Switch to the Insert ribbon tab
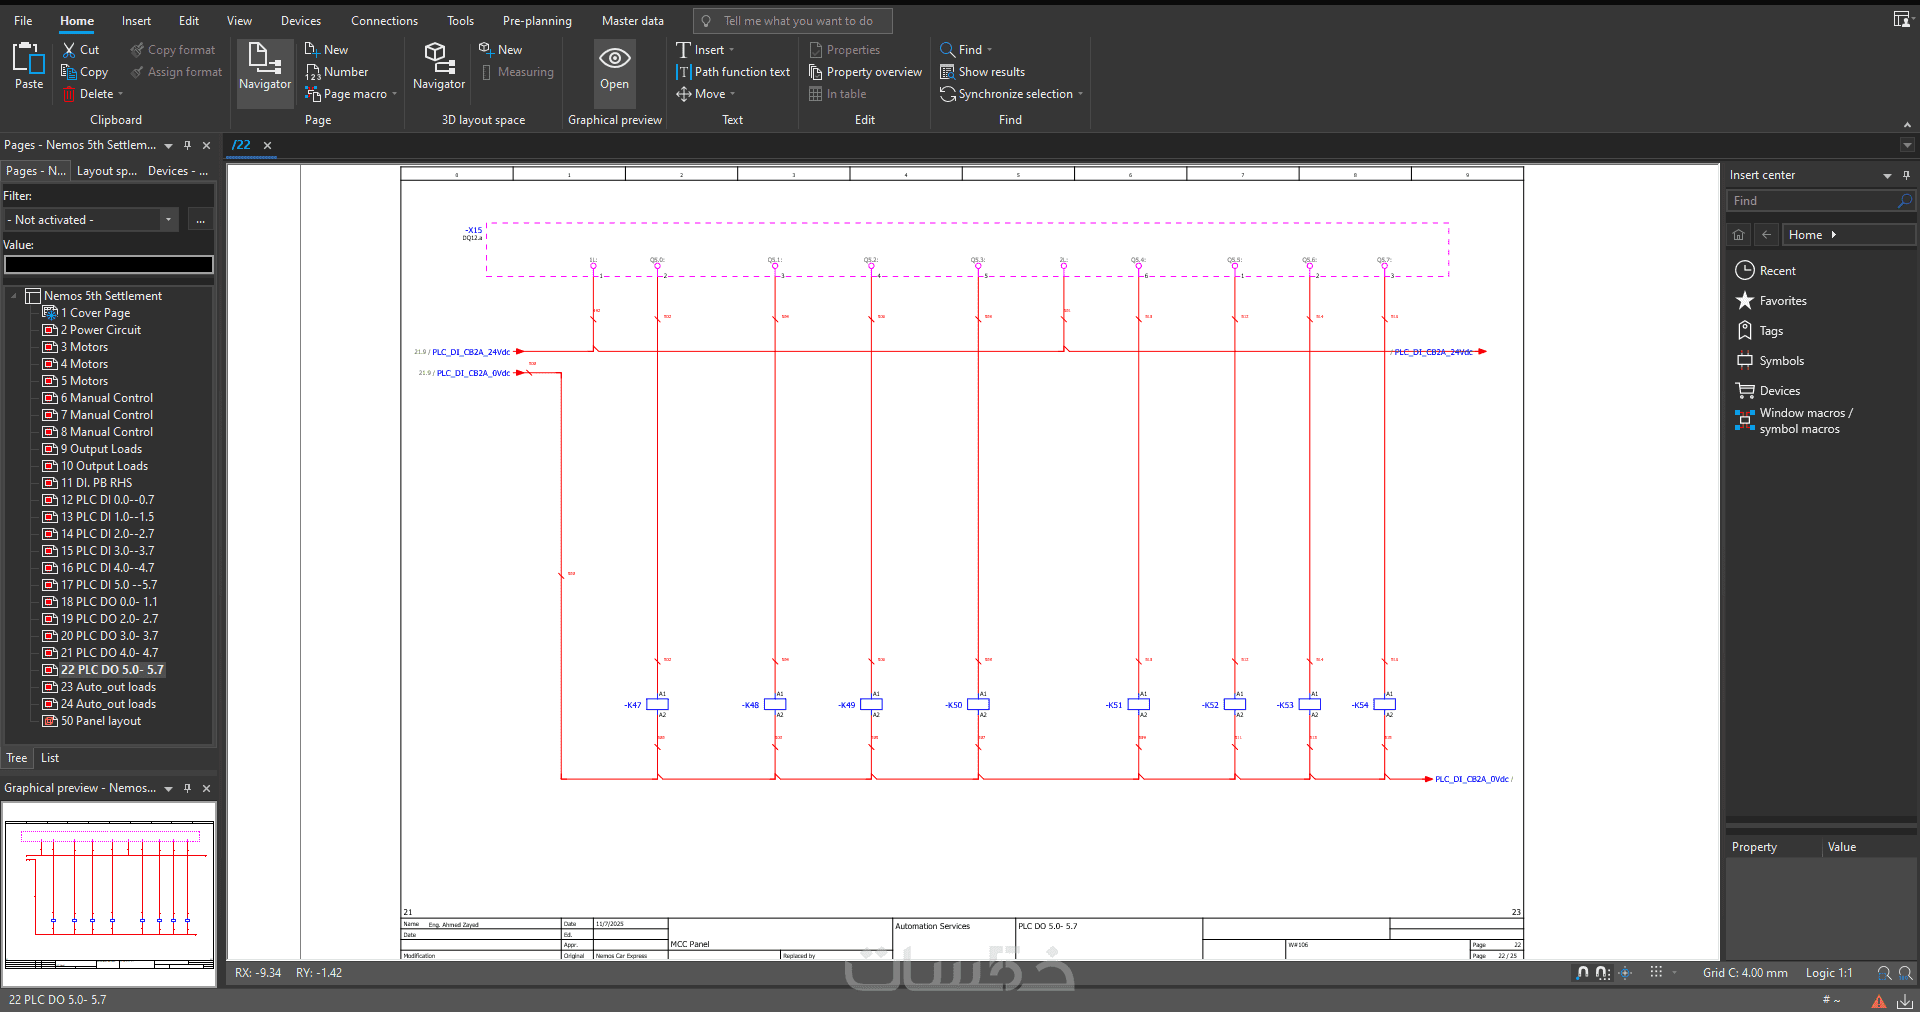Image resolution: width=1920 pixels, height=1012 pixels. point(136,20)
